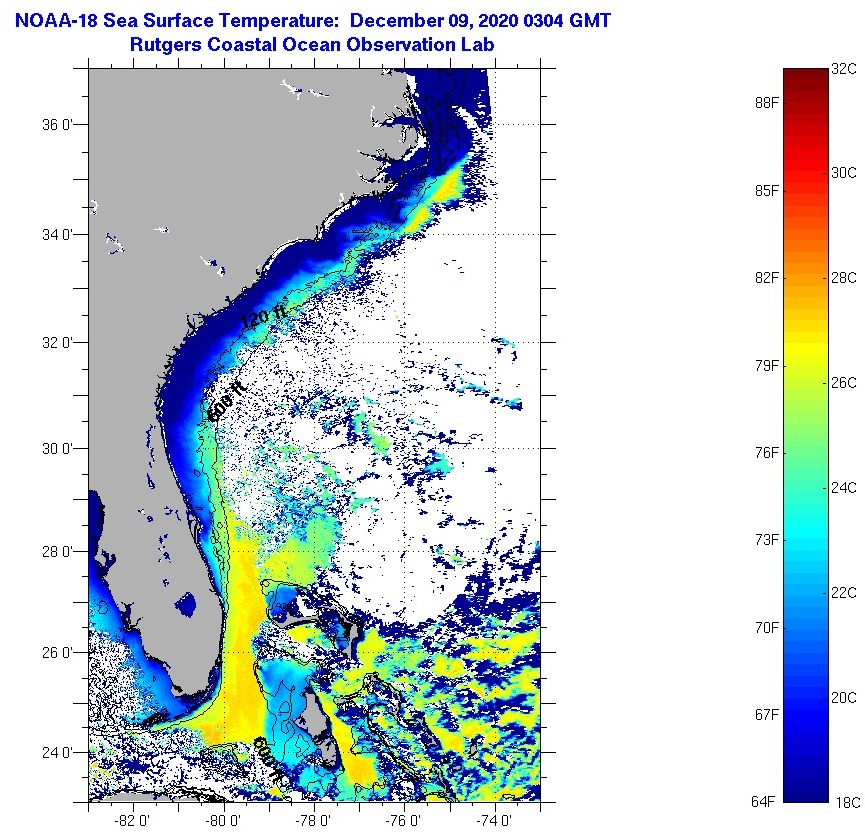The width and height of the screenshot is (865, 832).
Task: Click the 34 0' latitude label
Action: pyautogui.click(x=57, y=234)
